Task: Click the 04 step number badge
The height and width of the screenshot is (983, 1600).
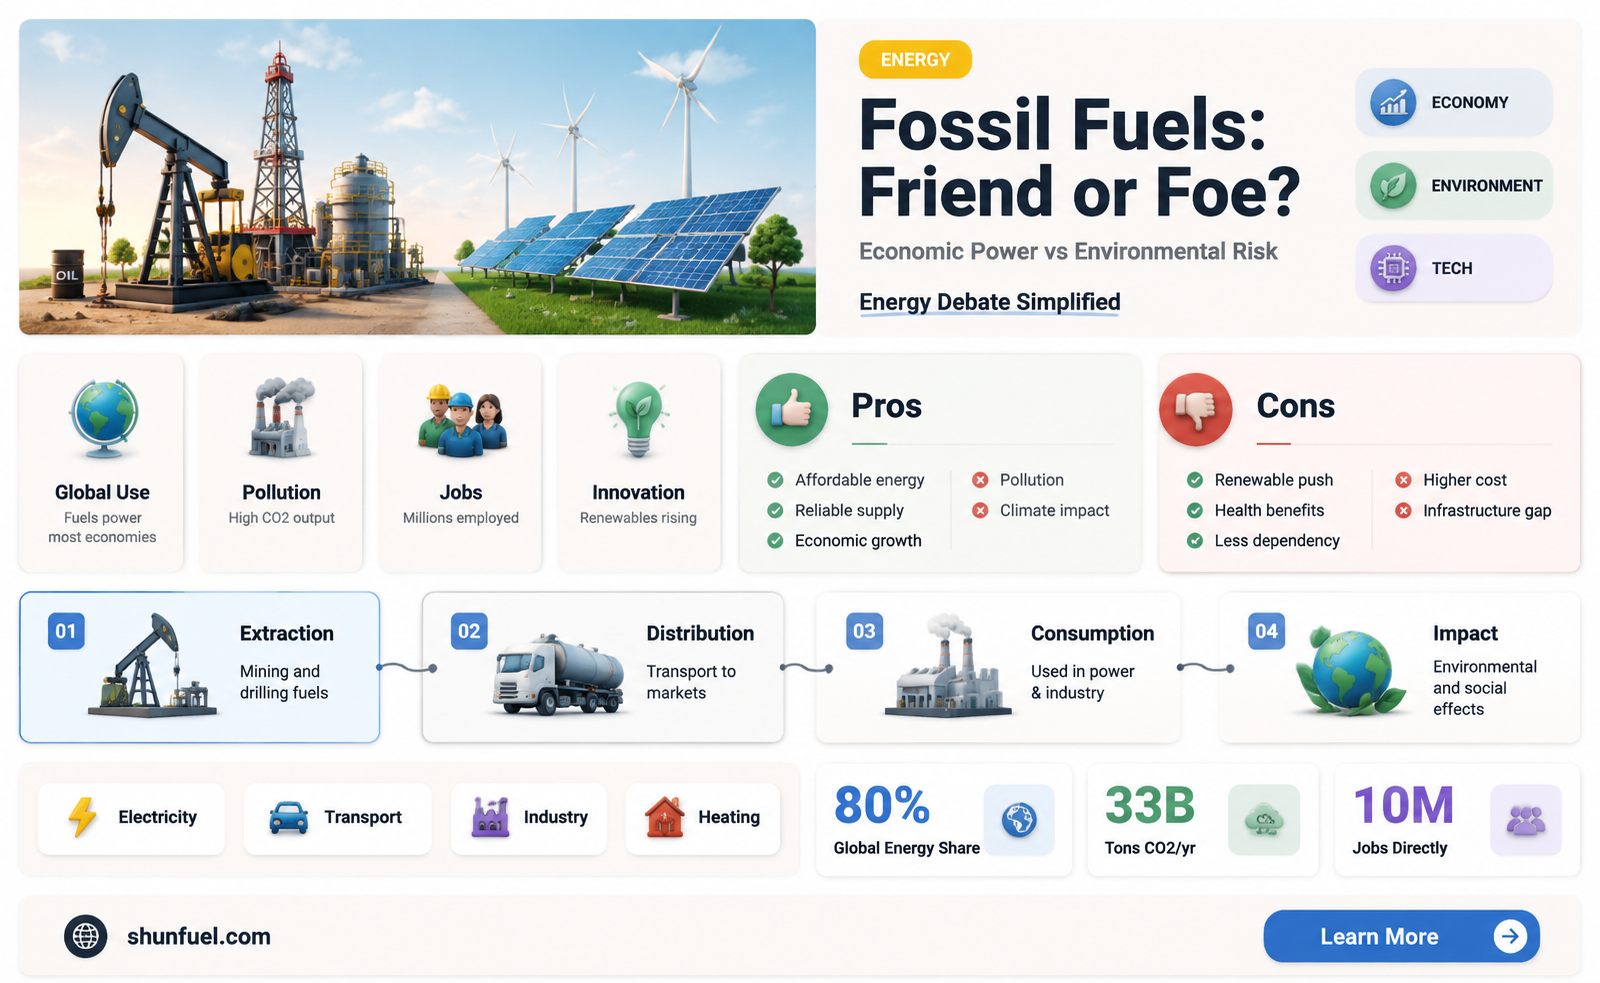Action: click(1266, 631)
